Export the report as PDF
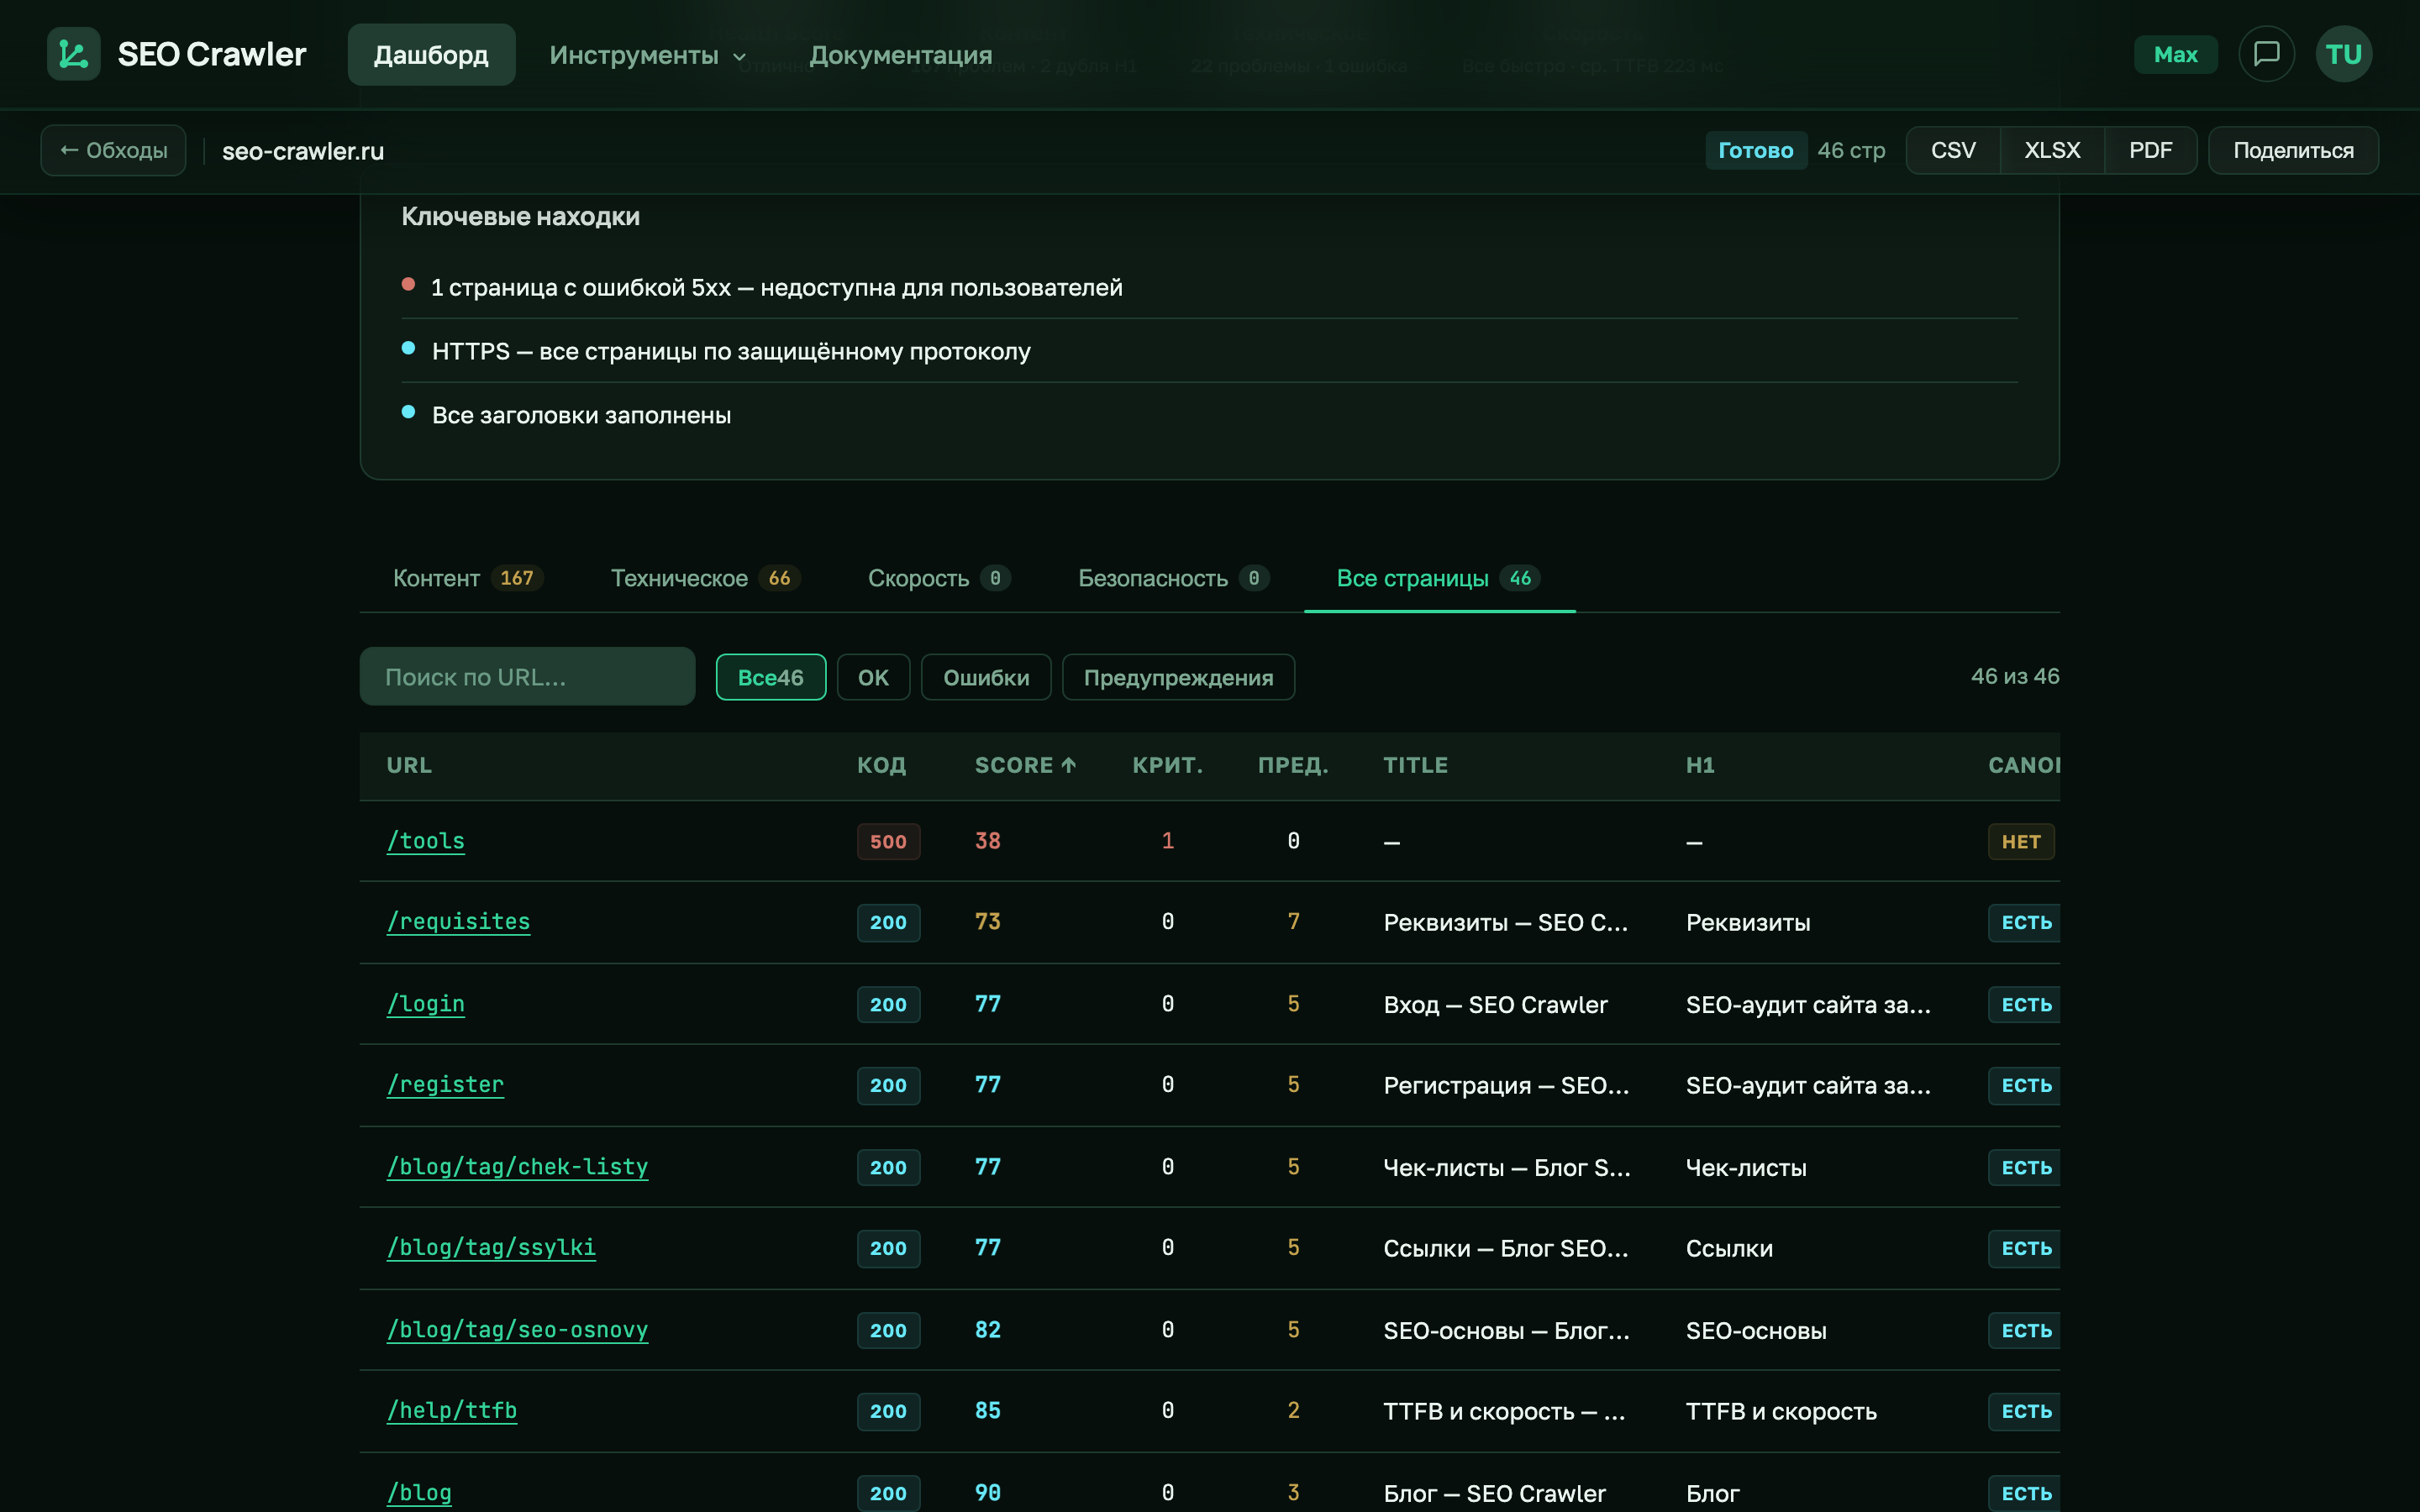The height and width of the screenshot is (1512, 2420). [x=2150, y=150]
